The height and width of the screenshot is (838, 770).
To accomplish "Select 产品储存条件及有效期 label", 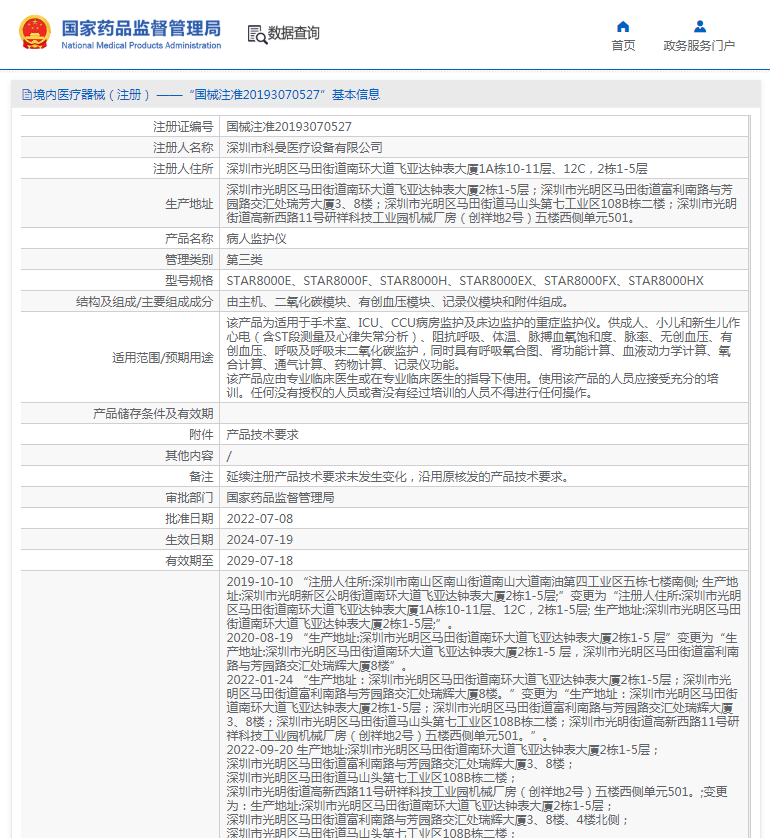I will coord(153,414).
